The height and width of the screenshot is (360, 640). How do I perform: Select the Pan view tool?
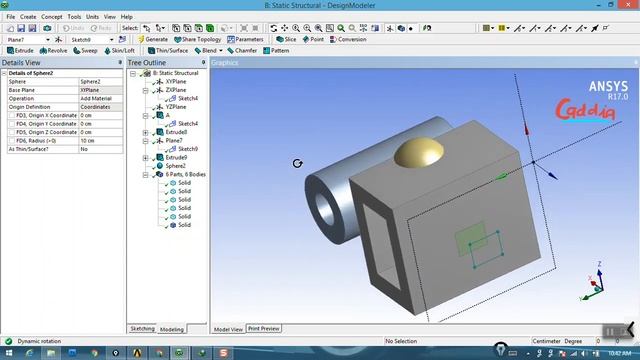[x=284, y=28]
